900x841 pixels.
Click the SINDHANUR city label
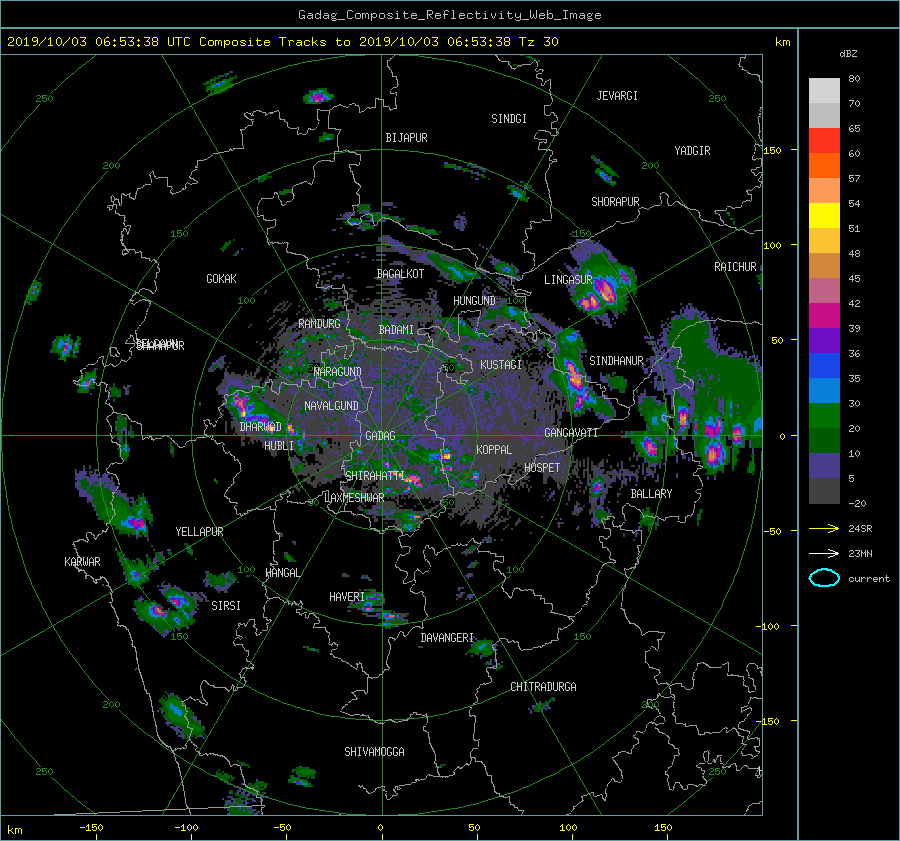pos(616,361)
